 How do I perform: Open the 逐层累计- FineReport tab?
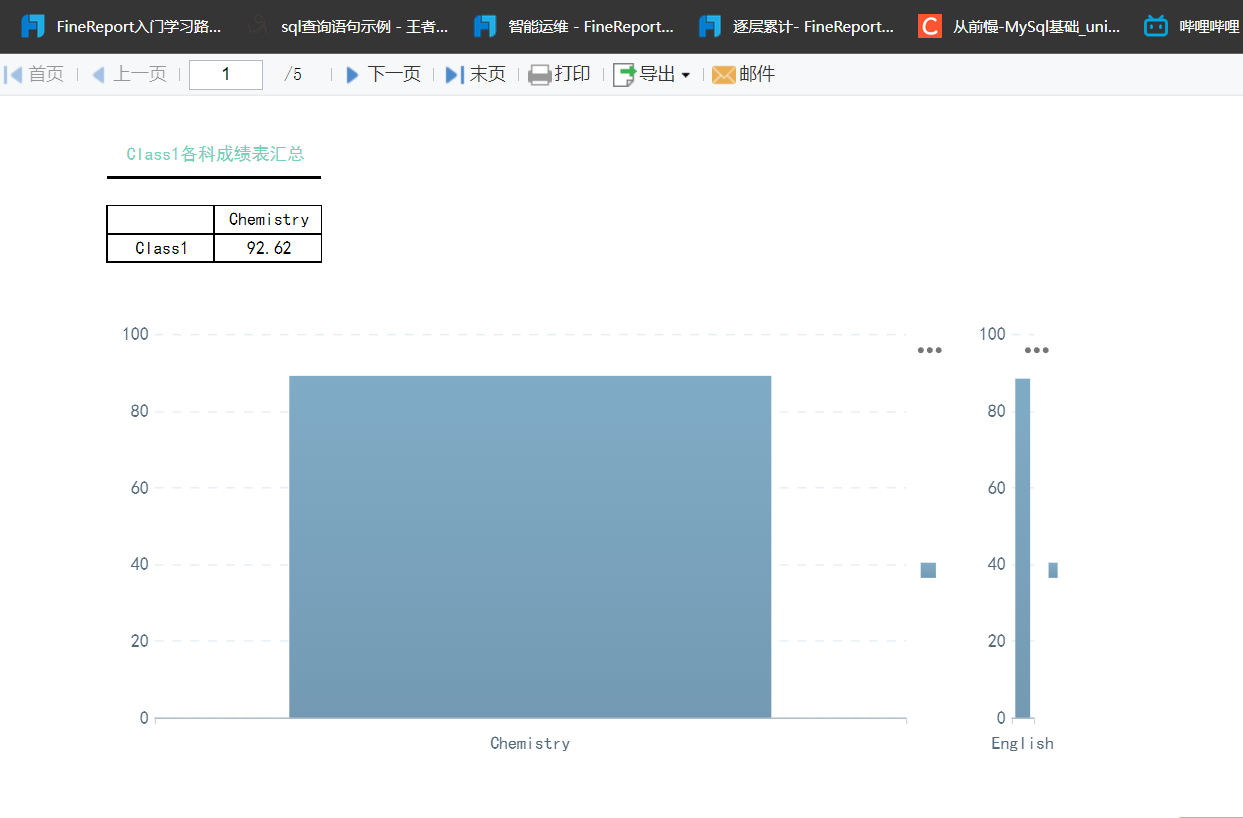[798, 27]
